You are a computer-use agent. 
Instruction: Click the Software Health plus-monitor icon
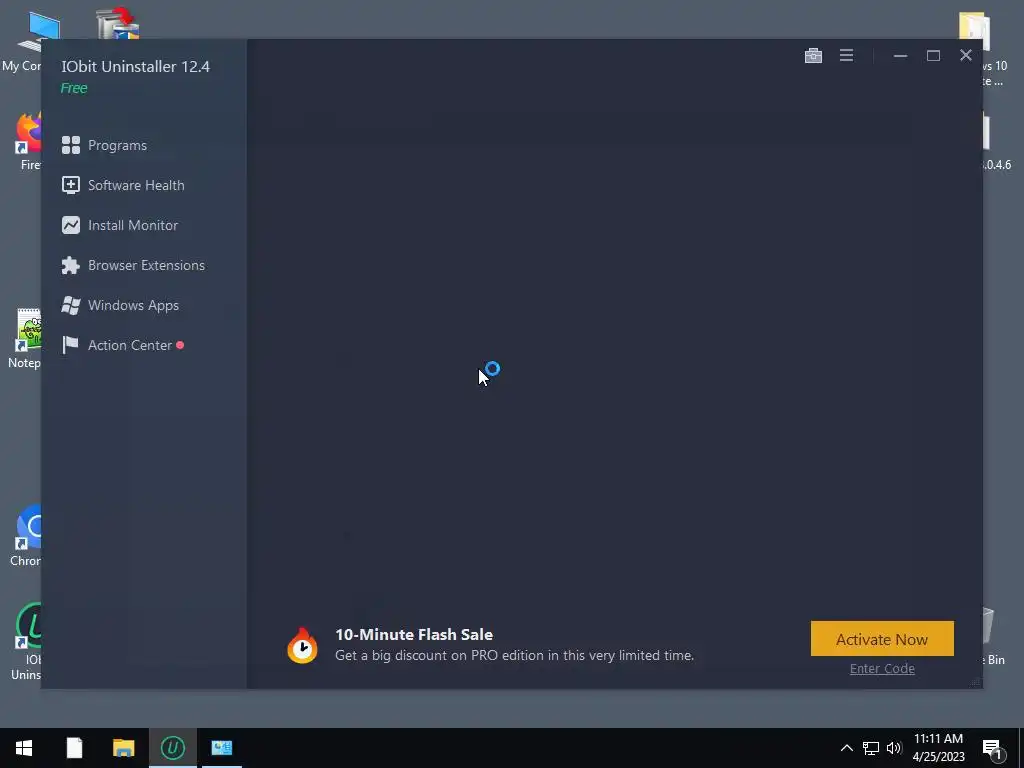[71, 185]
